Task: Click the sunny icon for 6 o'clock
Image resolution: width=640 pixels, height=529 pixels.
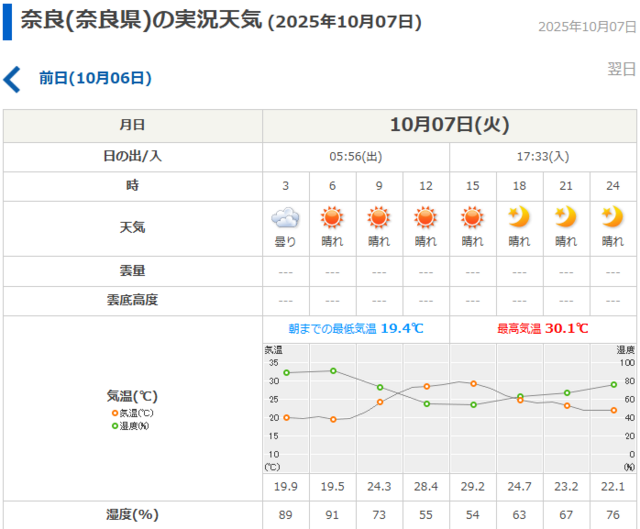Action: (x=333, y=217)
